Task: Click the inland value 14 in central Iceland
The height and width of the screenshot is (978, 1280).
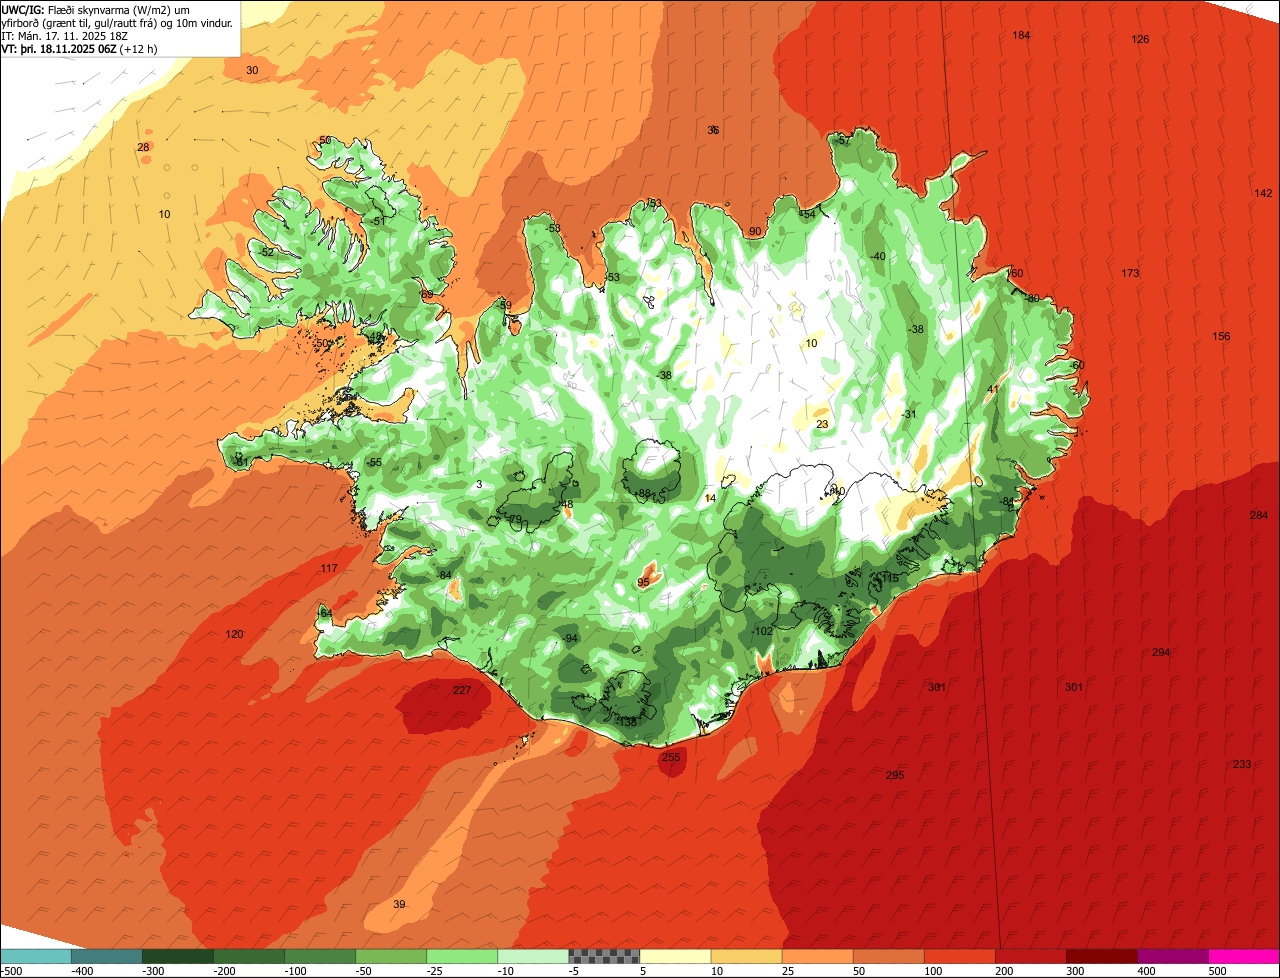Action: (710, 497)
